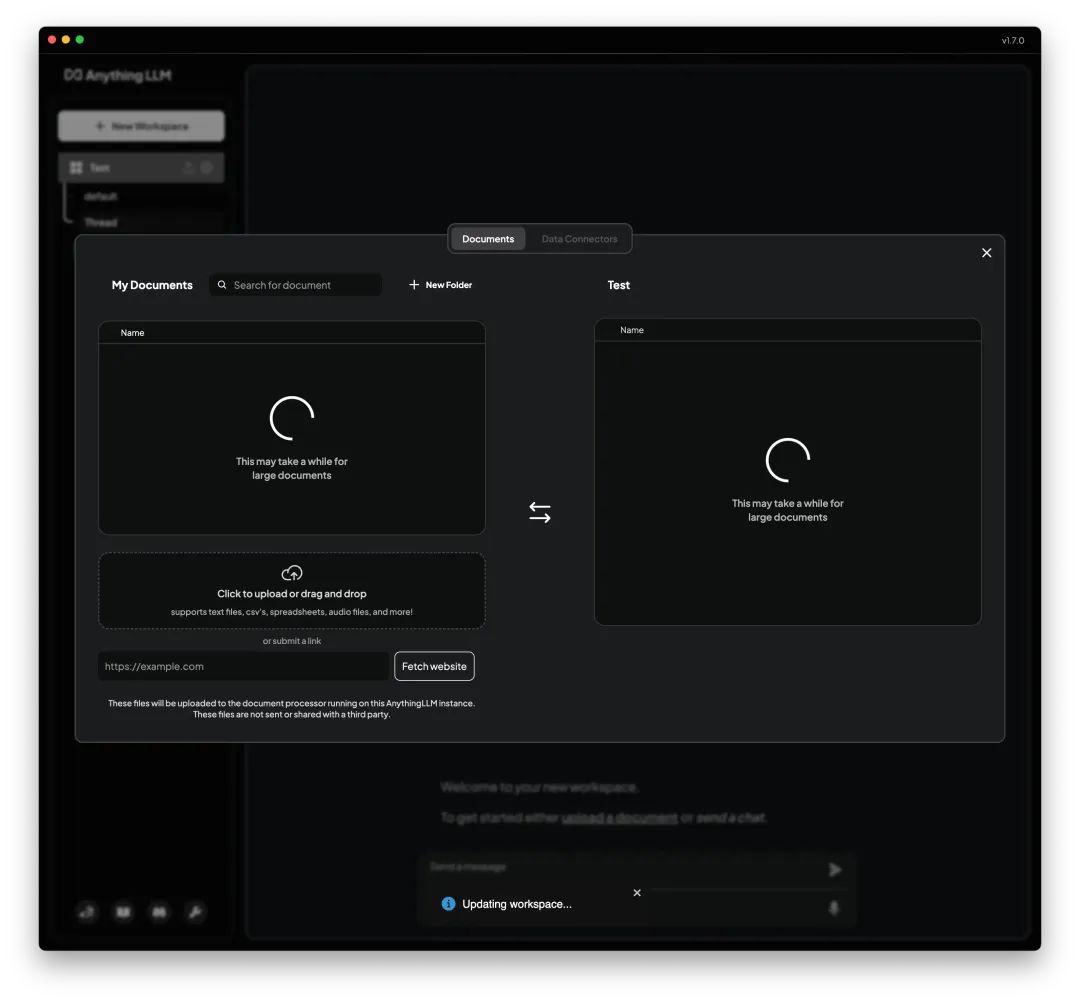This screenshot has width=1080, height=1002.
Task: Click the New Workspace button
Action: click(141, 126)
